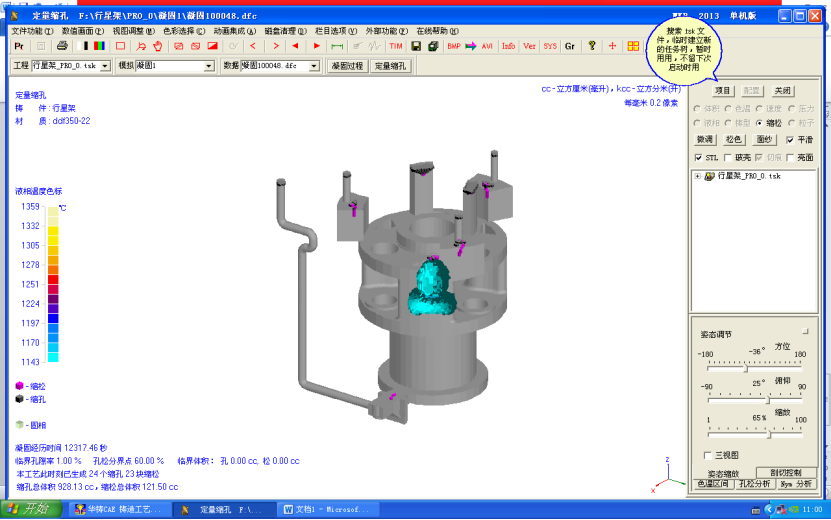The width and height of the screenshot is (831, 520).
Task: Export image with the BMP icon
Action: pos(454,46)
